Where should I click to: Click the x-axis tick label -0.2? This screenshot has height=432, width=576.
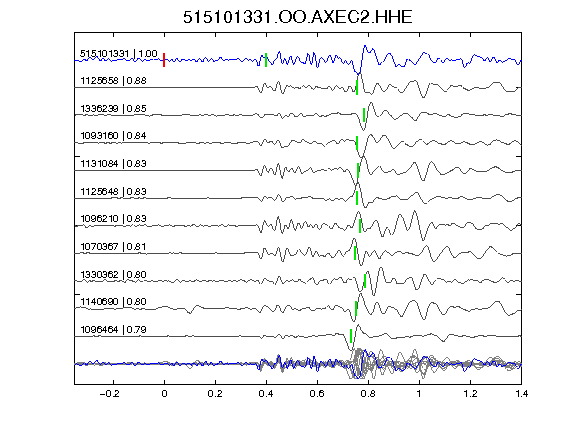coord(109,394)
